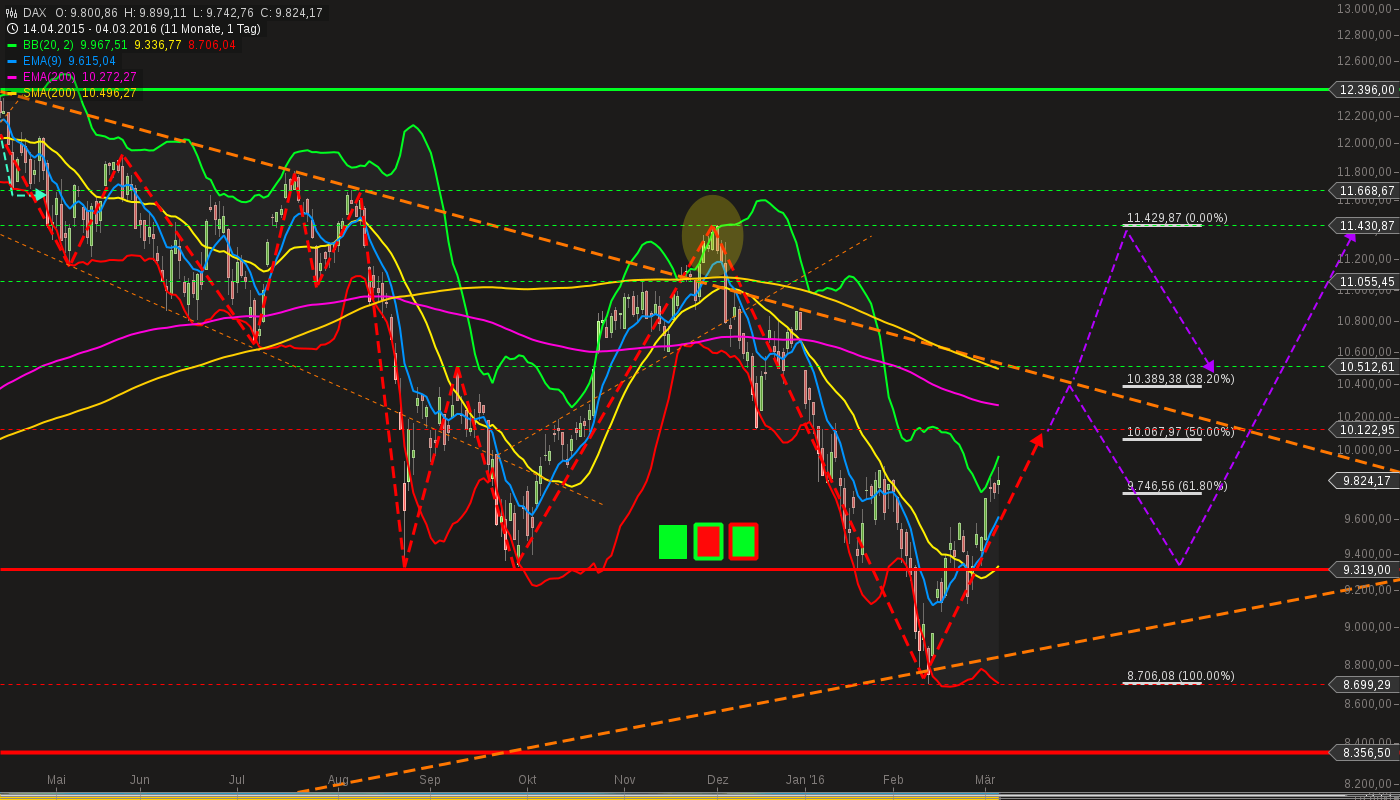Click the 11.429,87 (0.00%) Fibonacci label

pos(1176,218)
